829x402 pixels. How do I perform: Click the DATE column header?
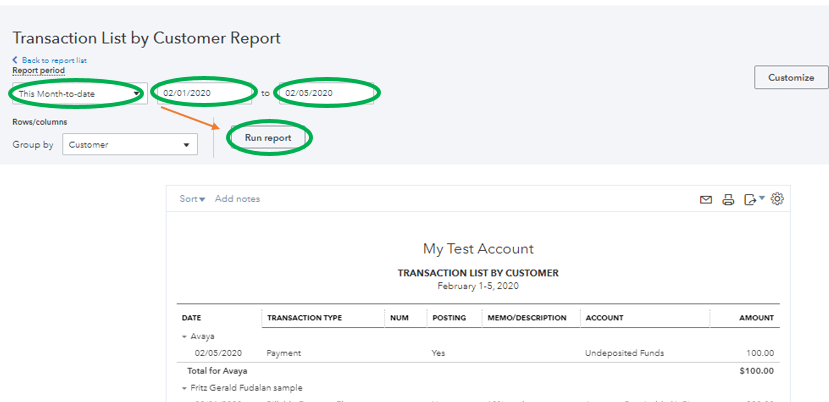192,318
